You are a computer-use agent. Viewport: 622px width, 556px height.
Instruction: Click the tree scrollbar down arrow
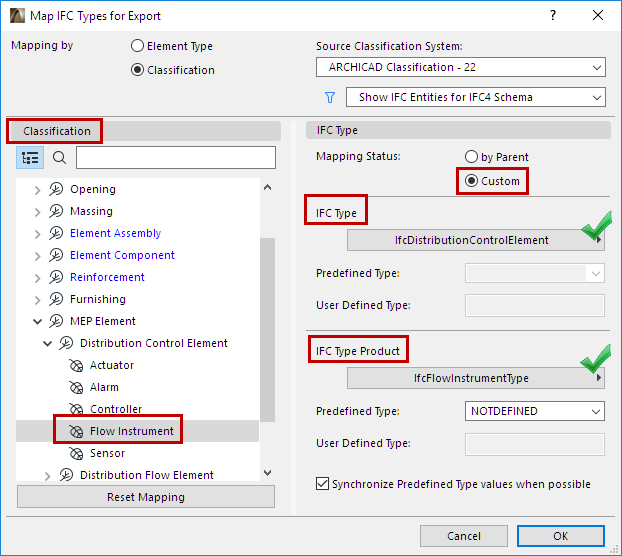pos(267,473)
